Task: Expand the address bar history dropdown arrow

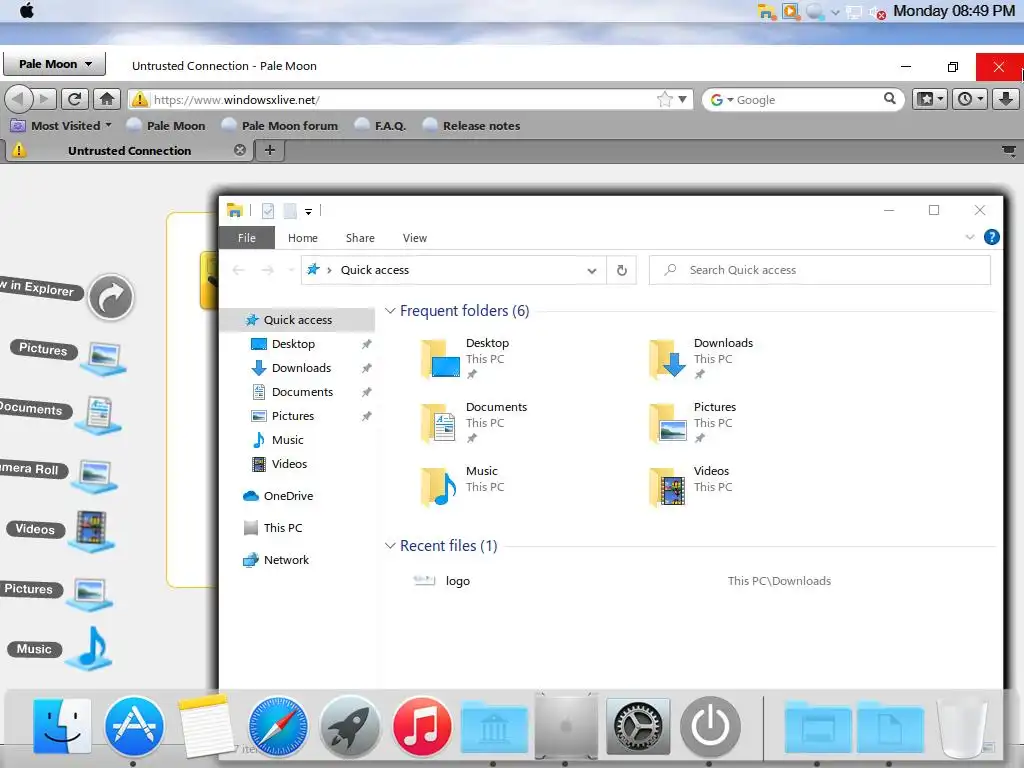Action: pos(682,99)
